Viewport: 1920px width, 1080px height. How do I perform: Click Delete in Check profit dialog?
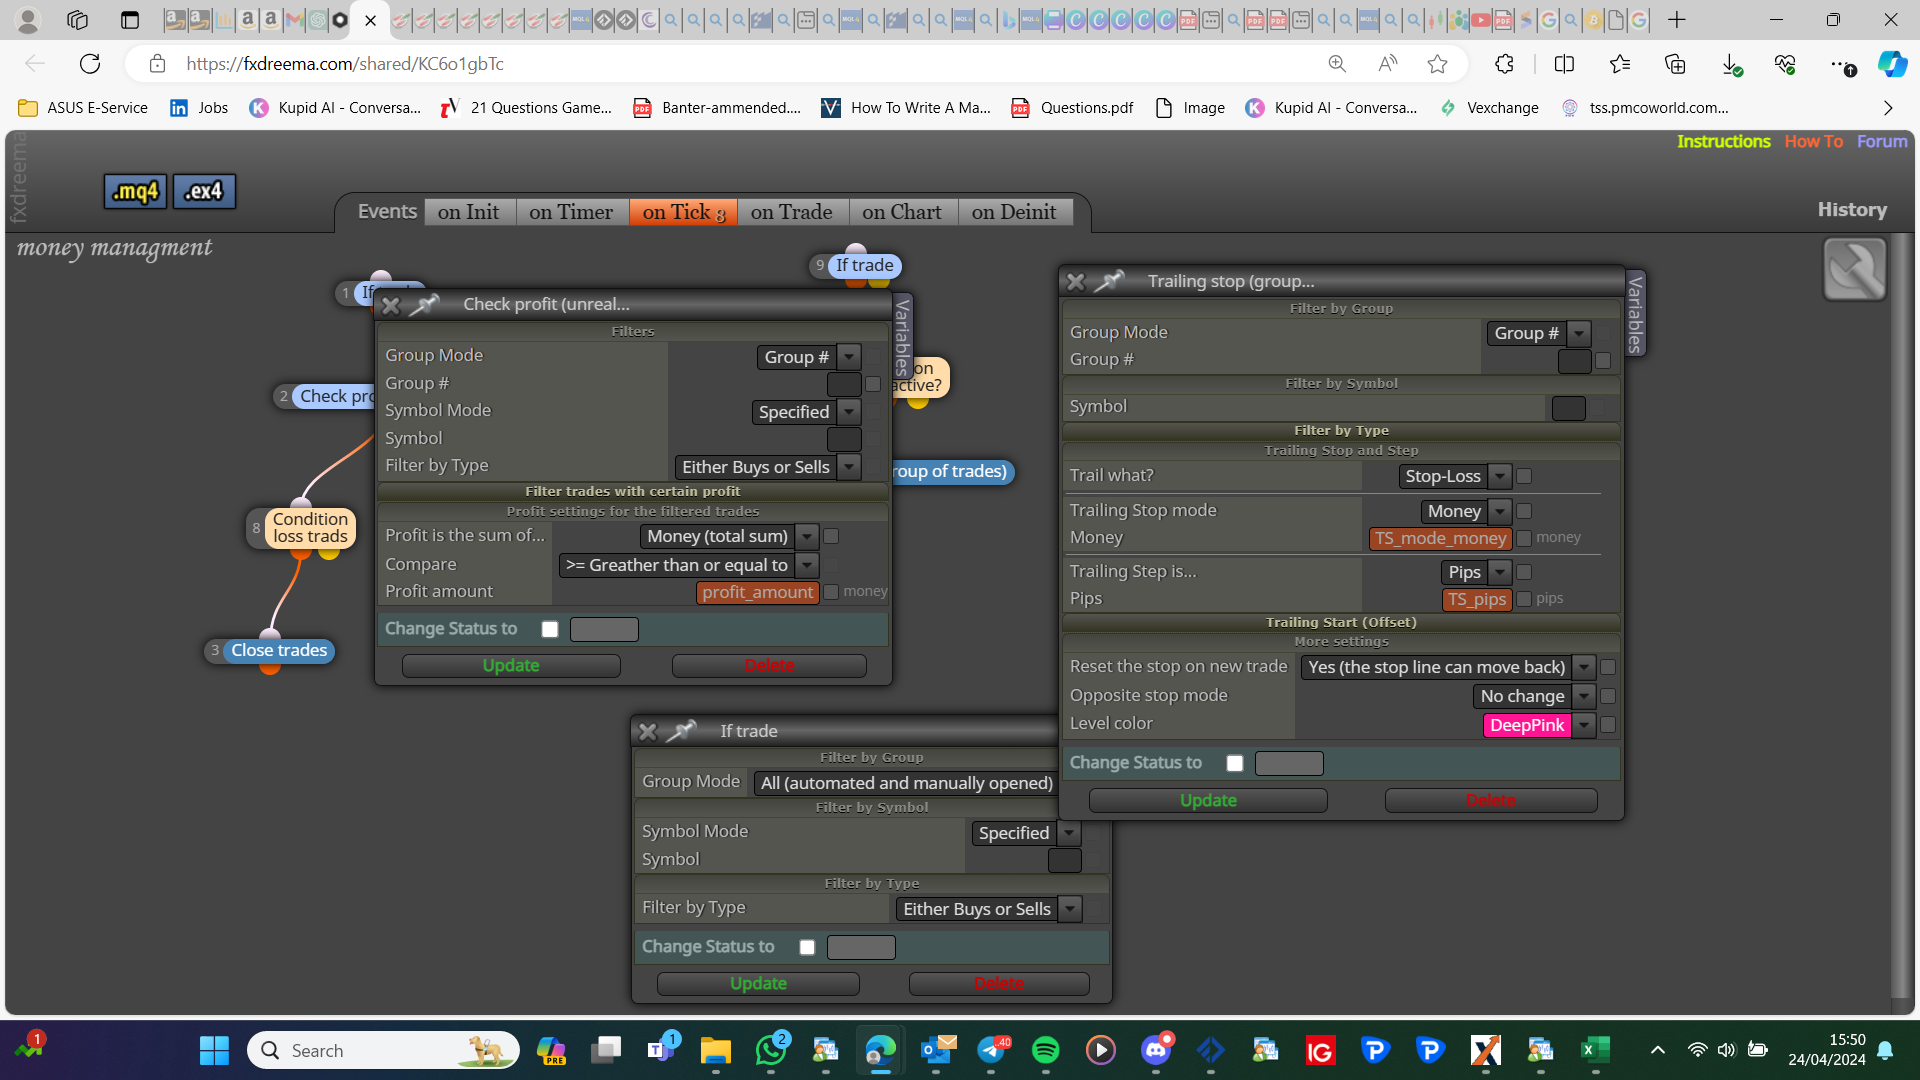click(x=769, y=666)
